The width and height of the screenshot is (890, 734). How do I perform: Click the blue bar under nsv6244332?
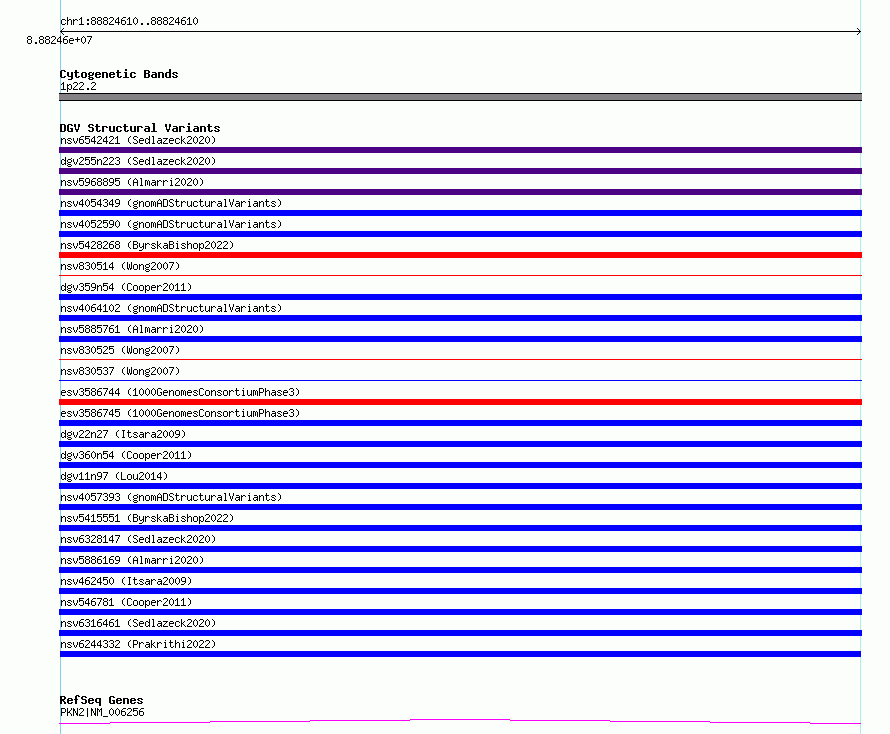[460, 654]
